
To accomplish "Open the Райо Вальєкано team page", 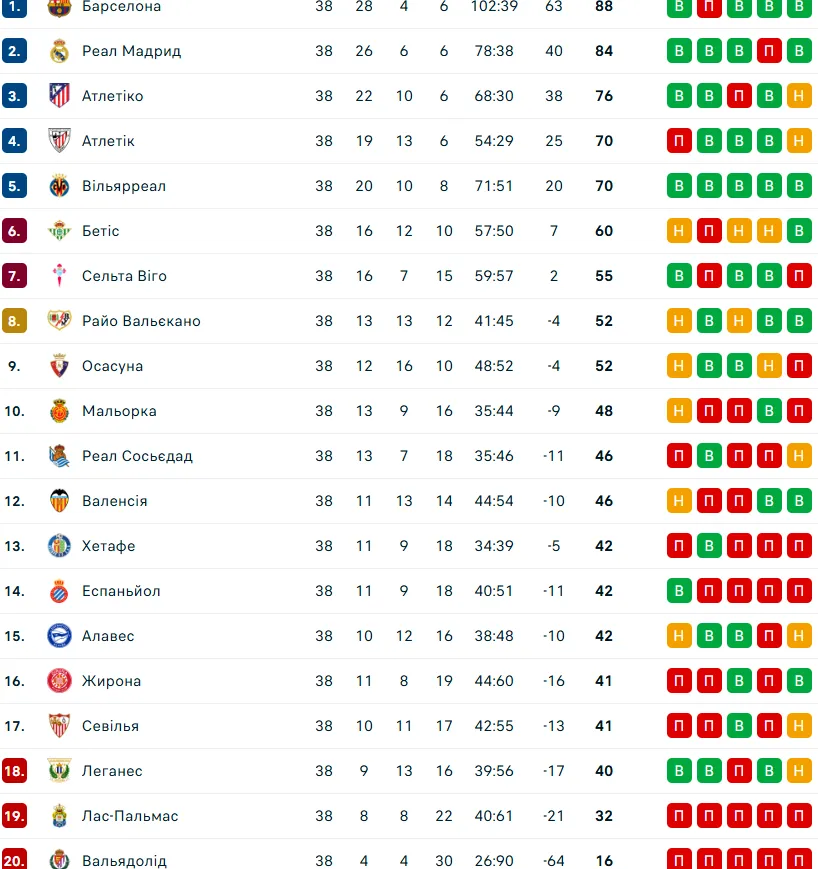I will [x=141, y=321].
